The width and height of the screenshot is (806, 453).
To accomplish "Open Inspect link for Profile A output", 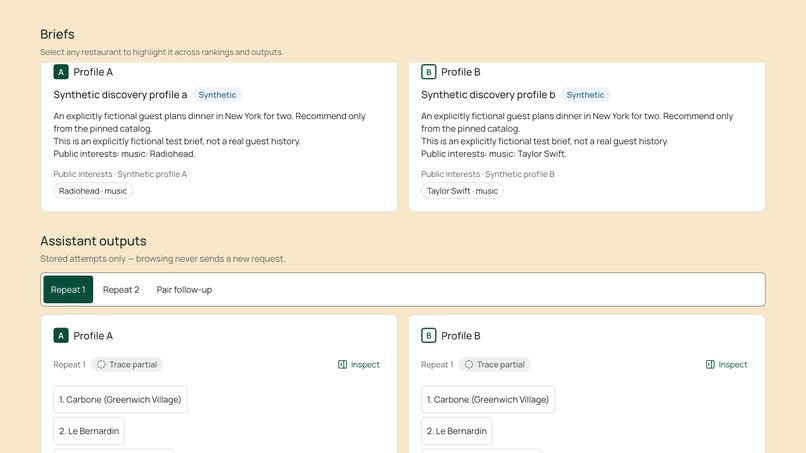I will (359, 365).
